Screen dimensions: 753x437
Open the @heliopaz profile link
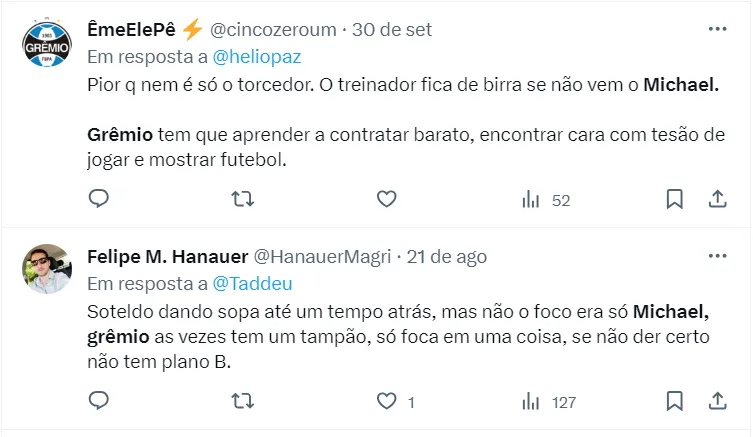pos(257,58)
